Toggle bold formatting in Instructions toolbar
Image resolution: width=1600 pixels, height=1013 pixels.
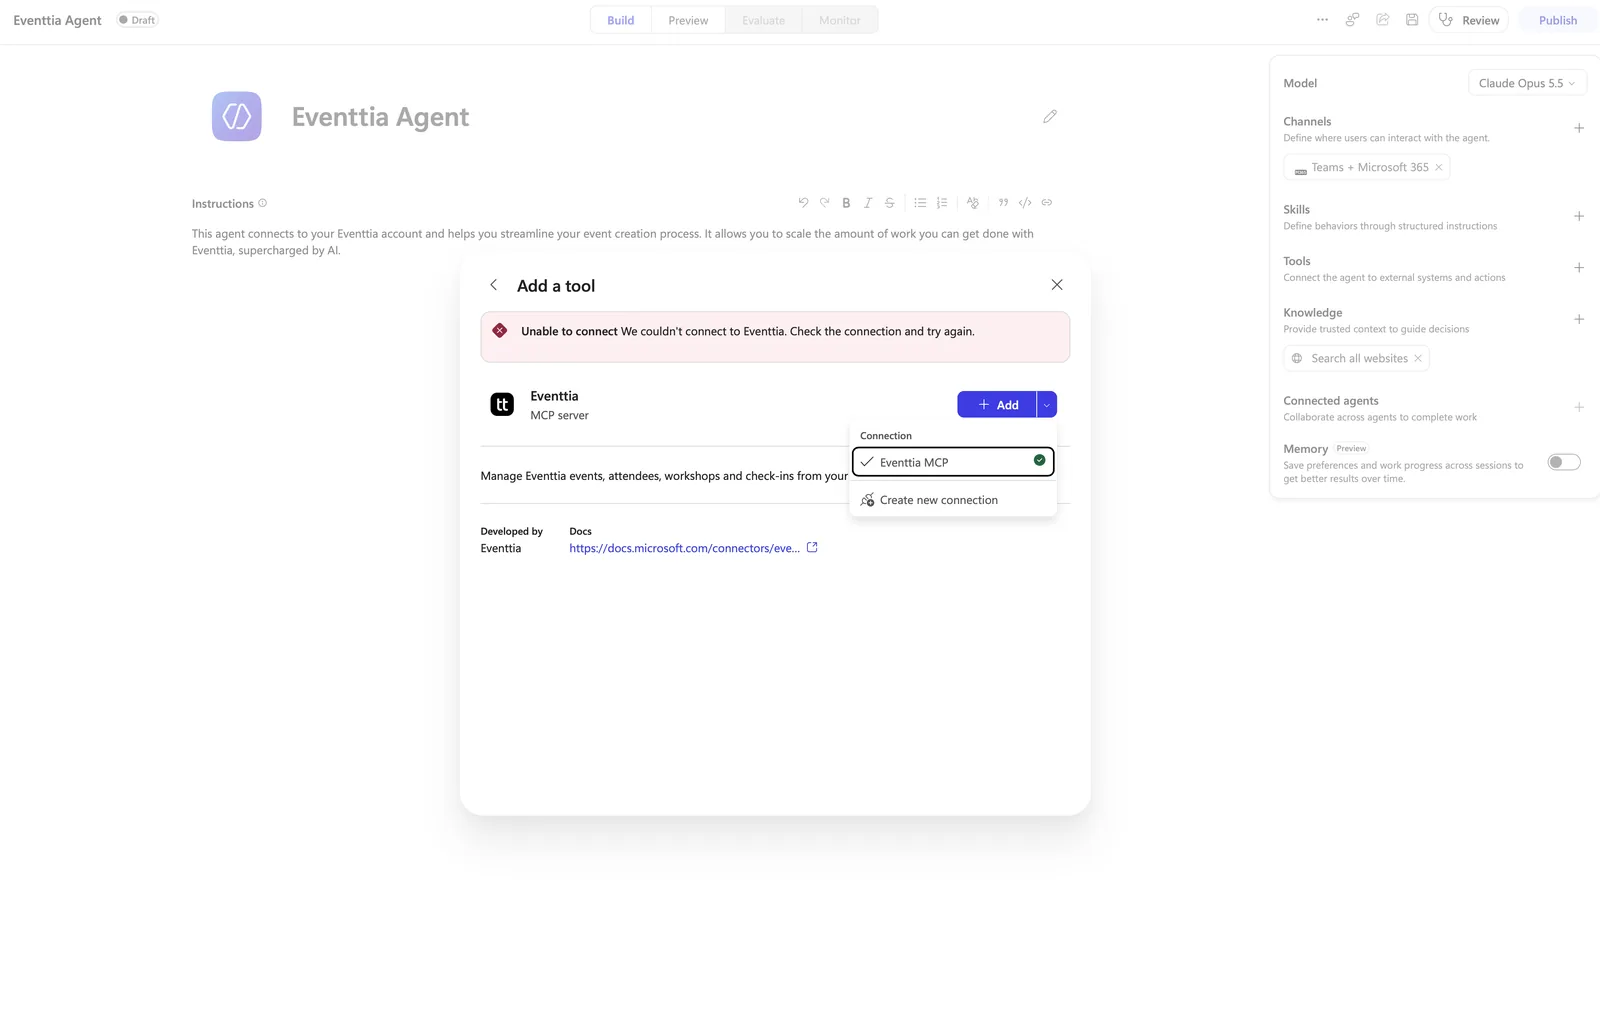click(x=846, y=203)
